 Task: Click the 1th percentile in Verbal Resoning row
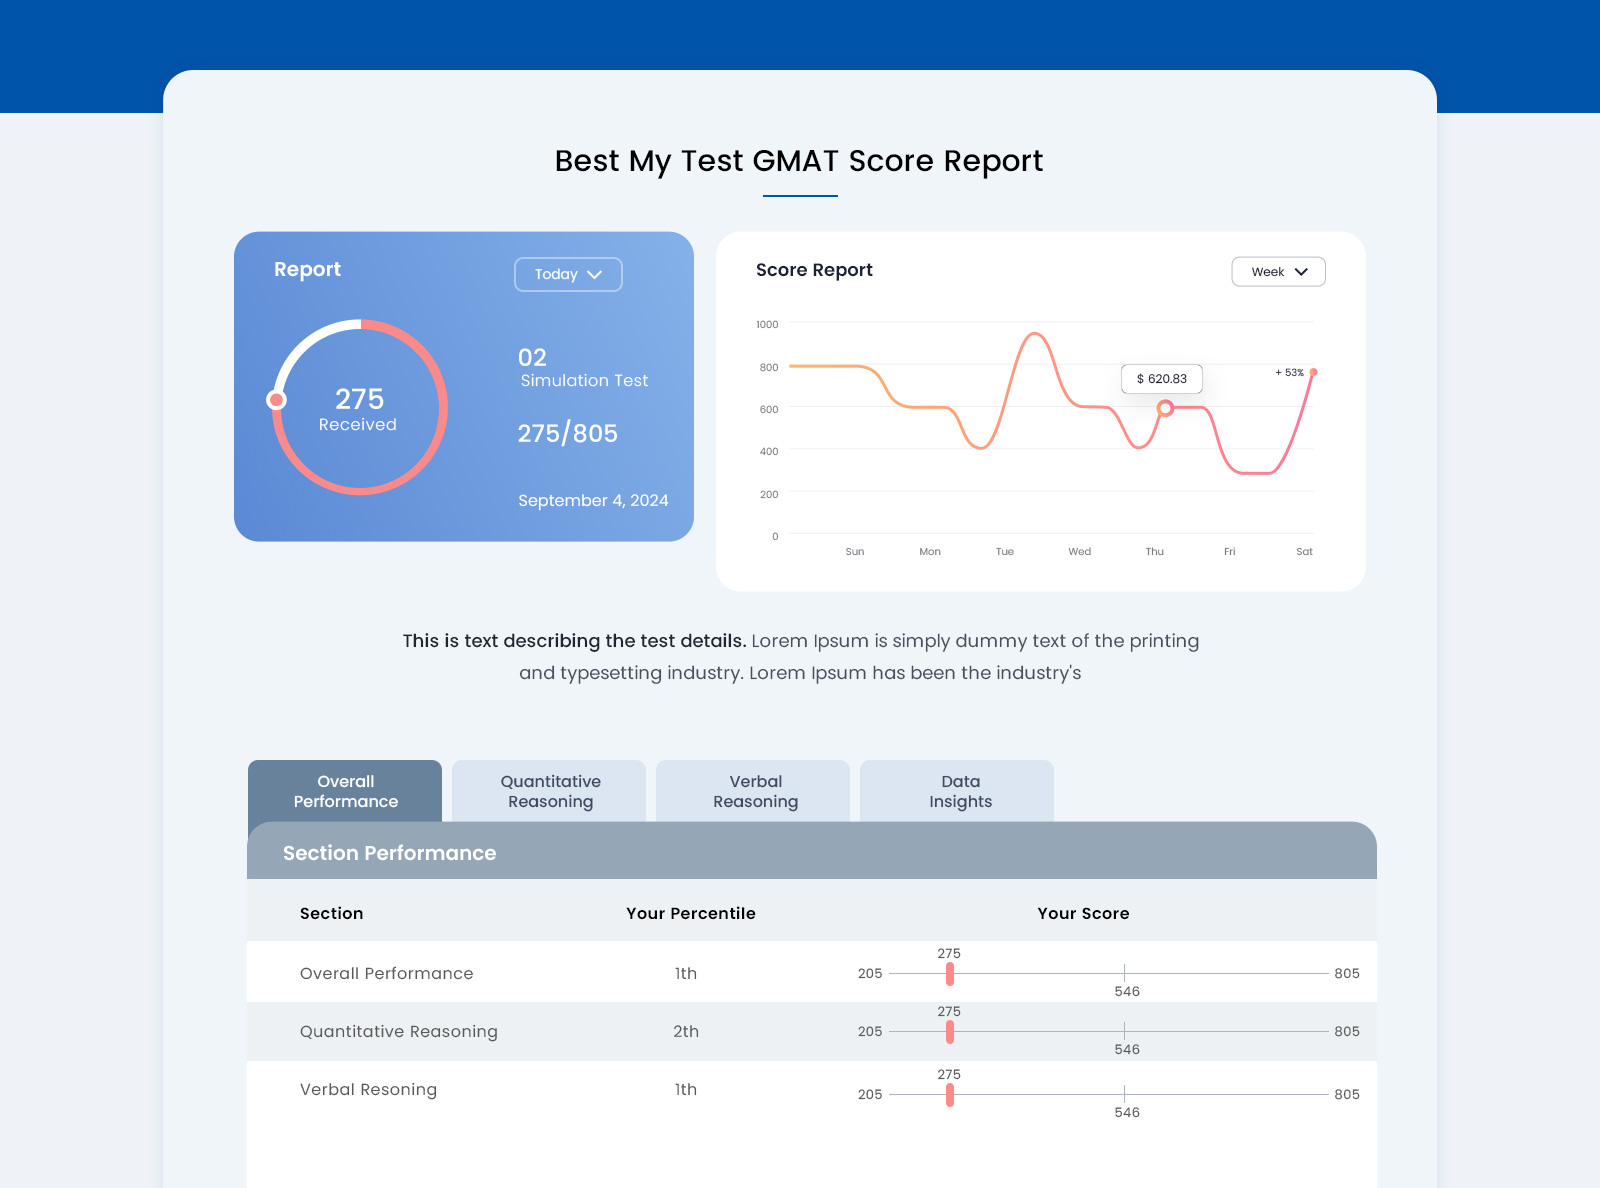pos(686,1089)
